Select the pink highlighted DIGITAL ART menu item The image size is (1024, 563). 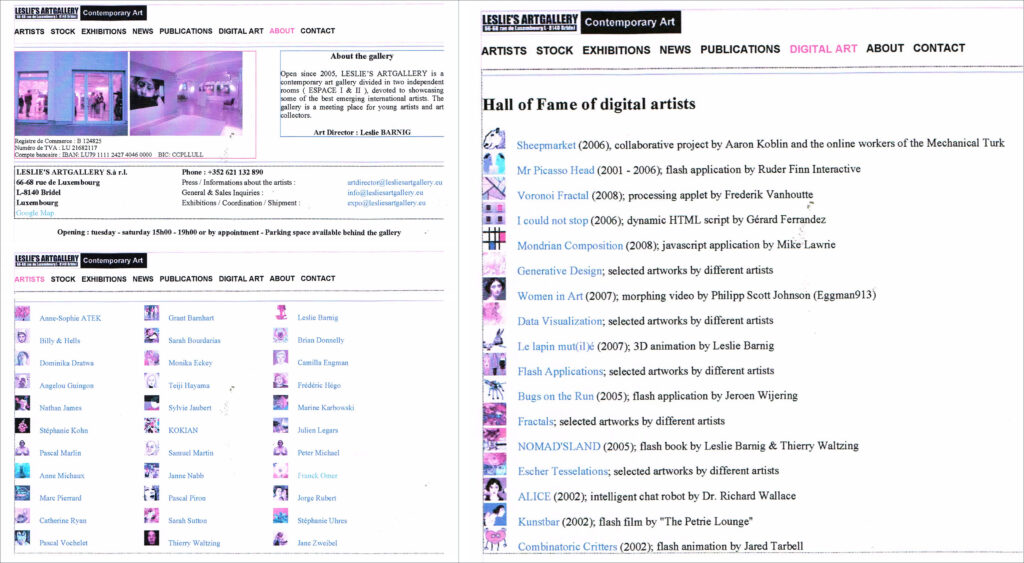coord(823,49)
